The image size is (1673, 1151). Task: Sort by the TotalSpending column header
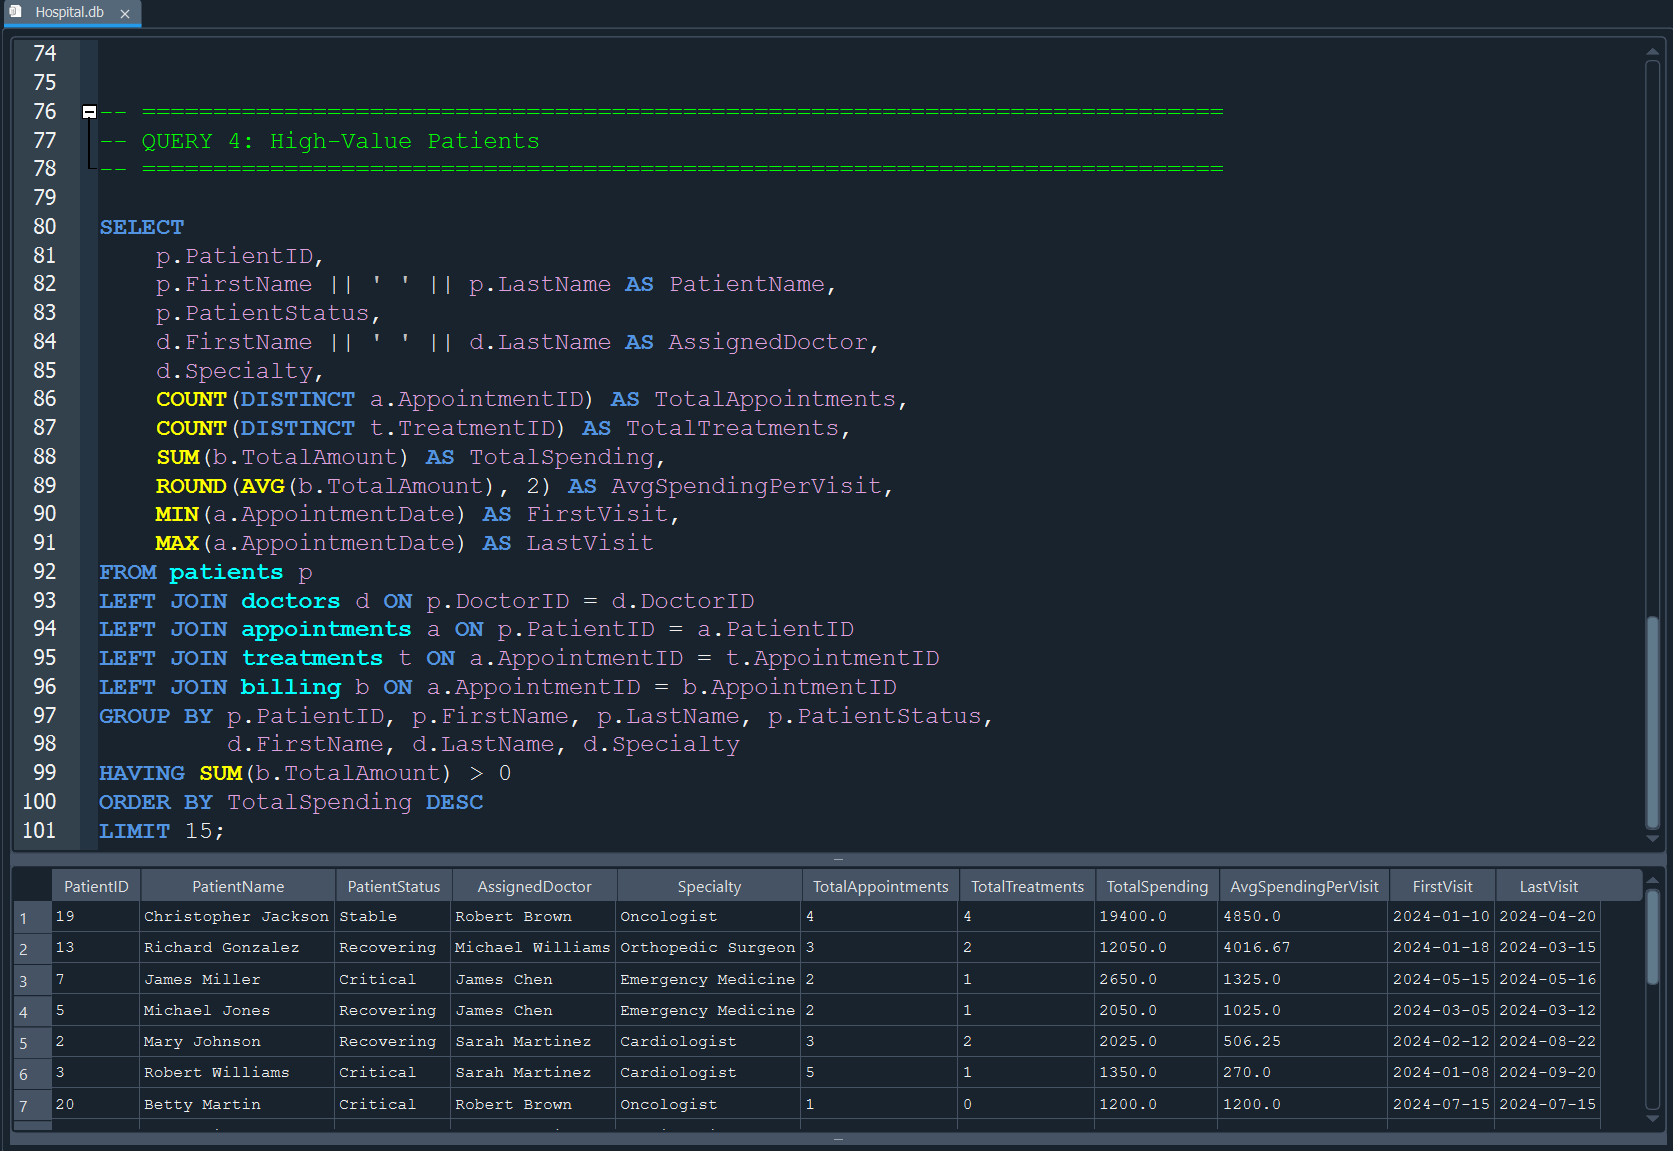click(x=1156, y=886)
